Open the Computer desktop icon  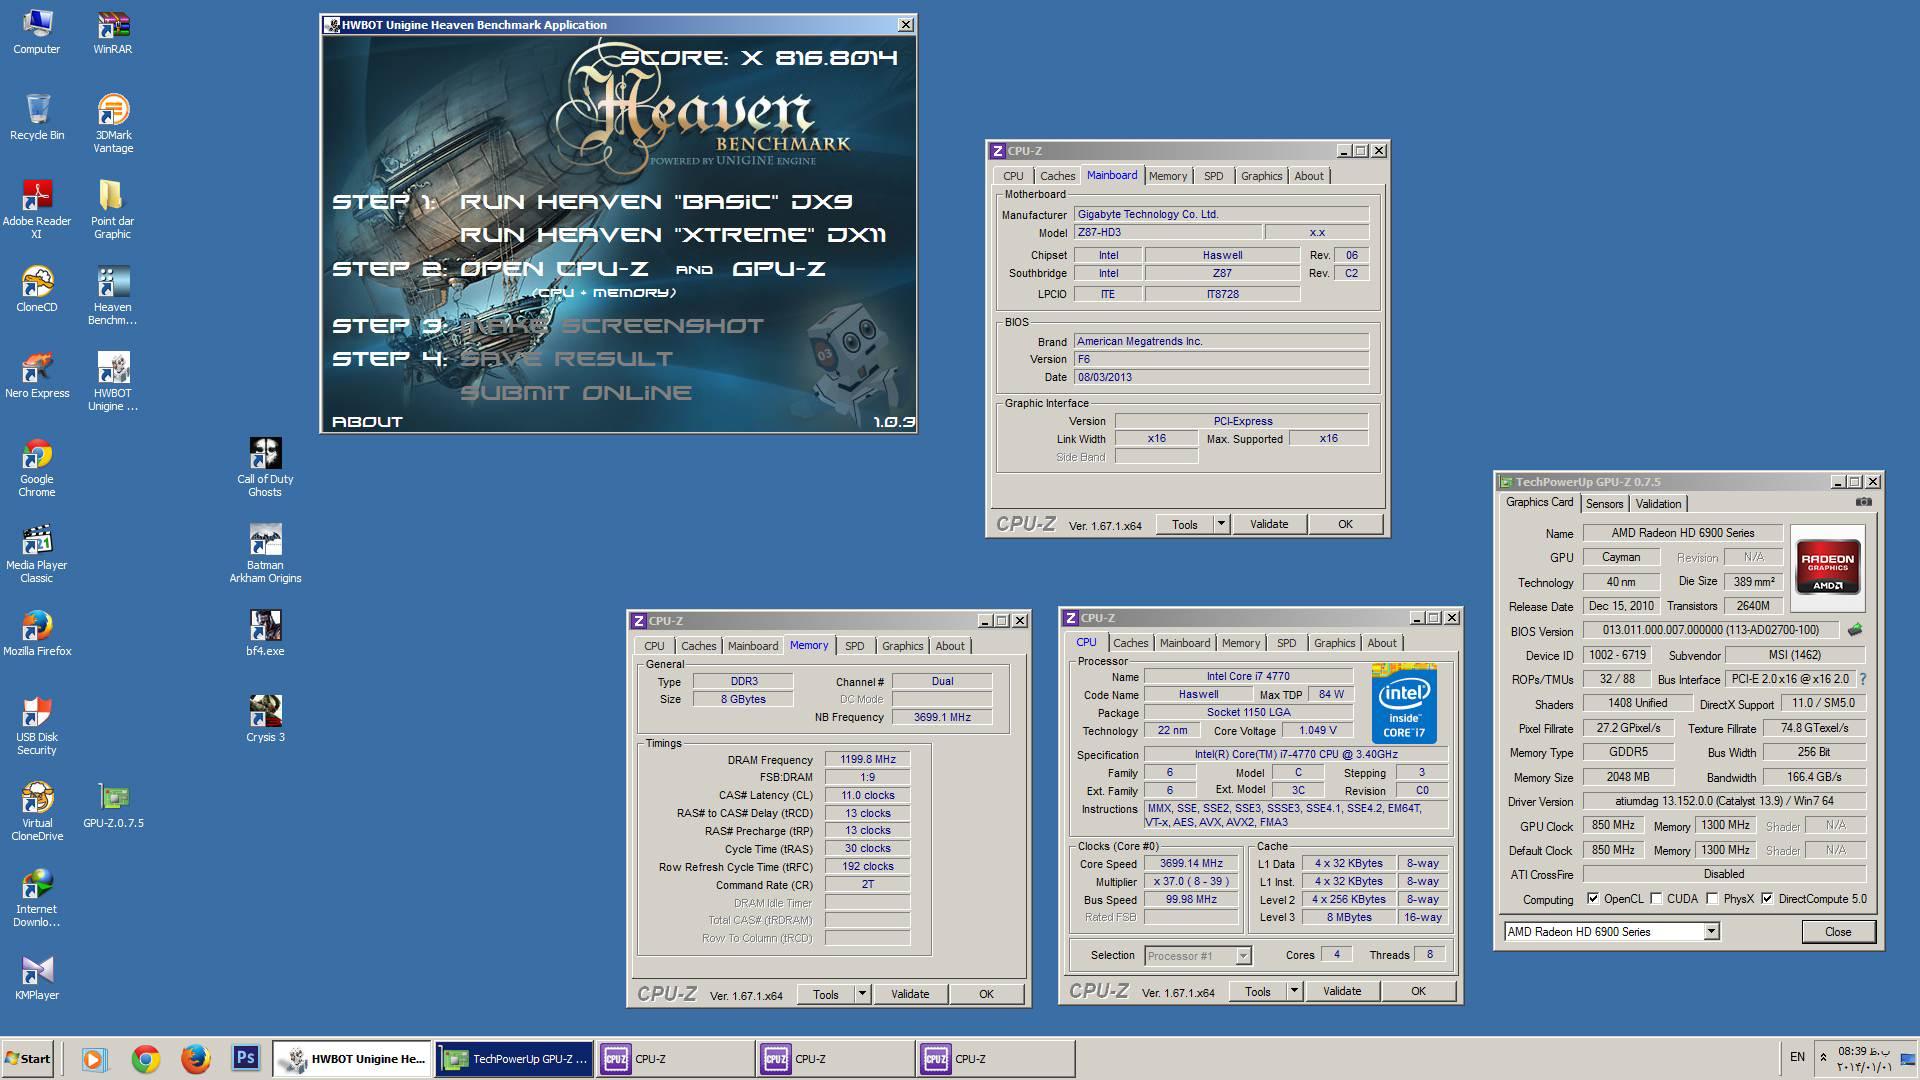coord(37,31)
